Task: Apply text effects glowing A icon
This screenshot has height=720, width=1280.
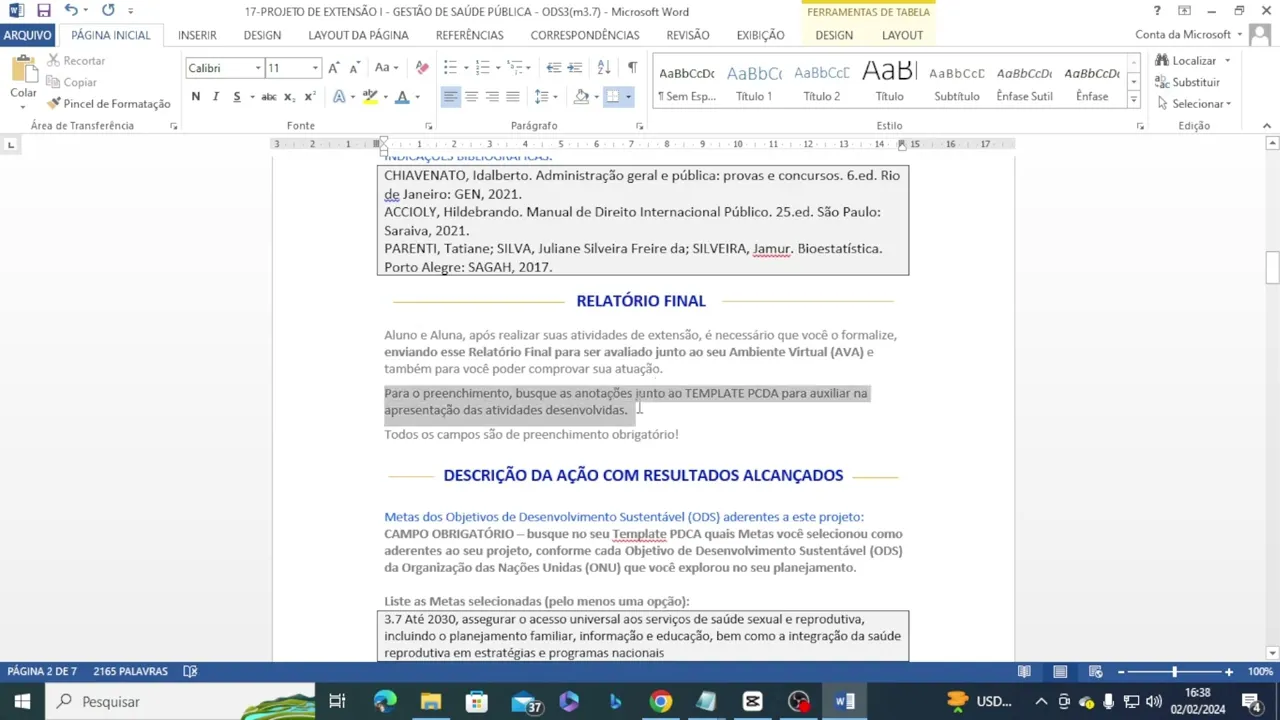Action: tap(339, 96)
